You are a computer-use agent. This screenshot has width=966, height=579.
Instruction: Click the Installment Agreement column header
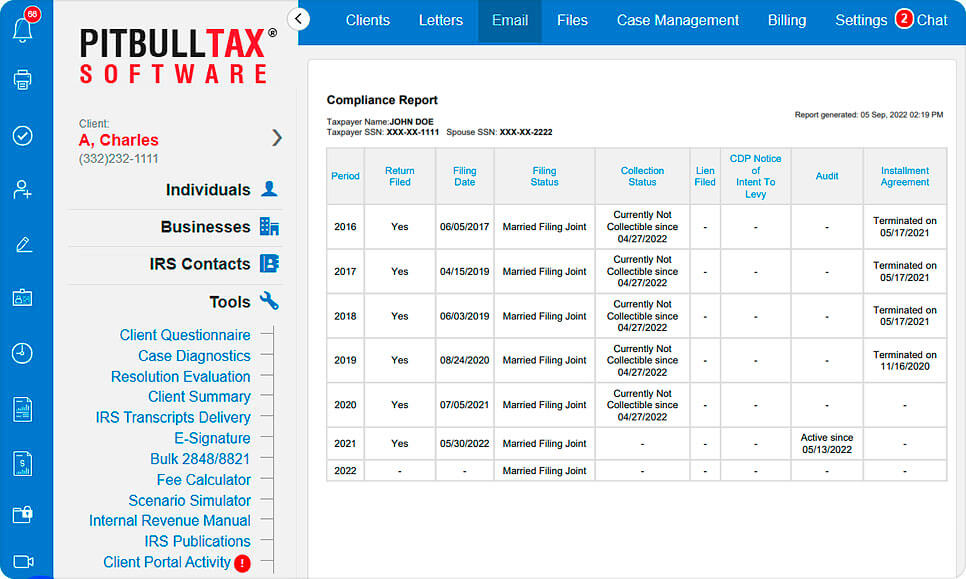tap(904, 176)
